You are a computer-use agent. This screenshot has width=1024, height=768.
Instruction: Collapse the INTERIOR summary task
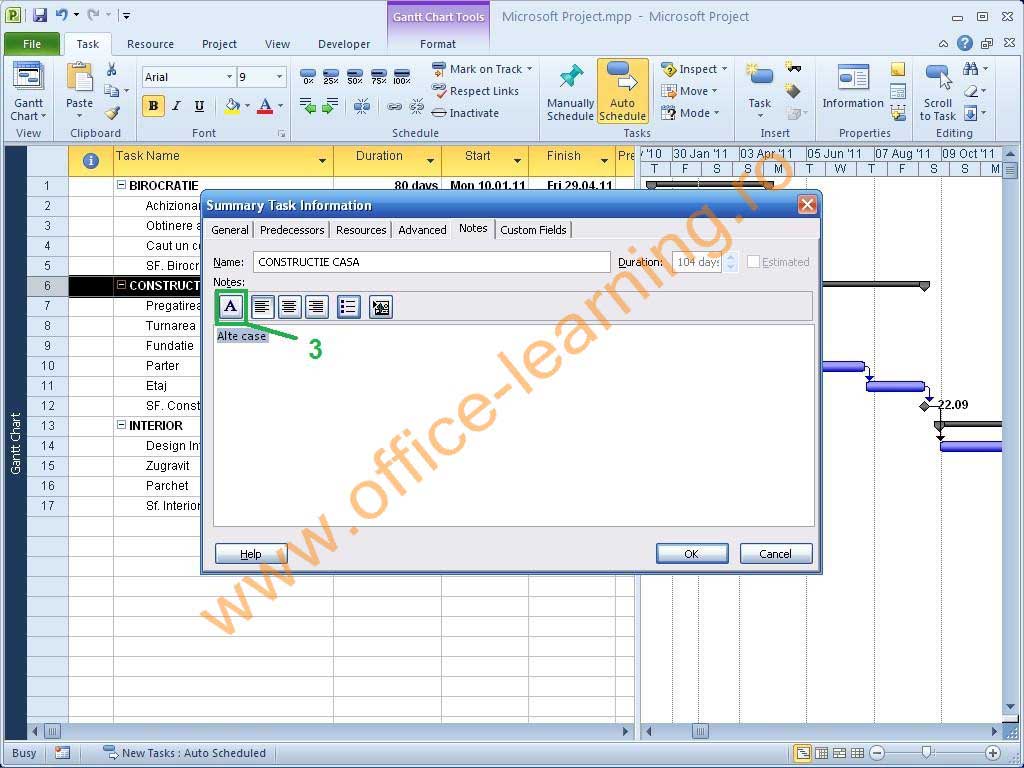pos(121,424)
